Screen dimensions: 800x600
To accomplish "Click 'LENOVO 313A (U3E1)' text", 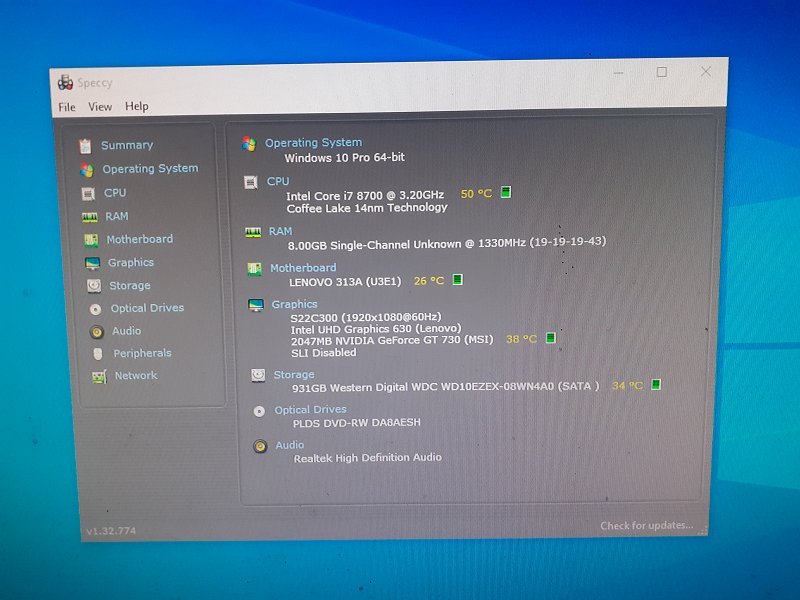I will pyautogui.click(x=345, y=282).
